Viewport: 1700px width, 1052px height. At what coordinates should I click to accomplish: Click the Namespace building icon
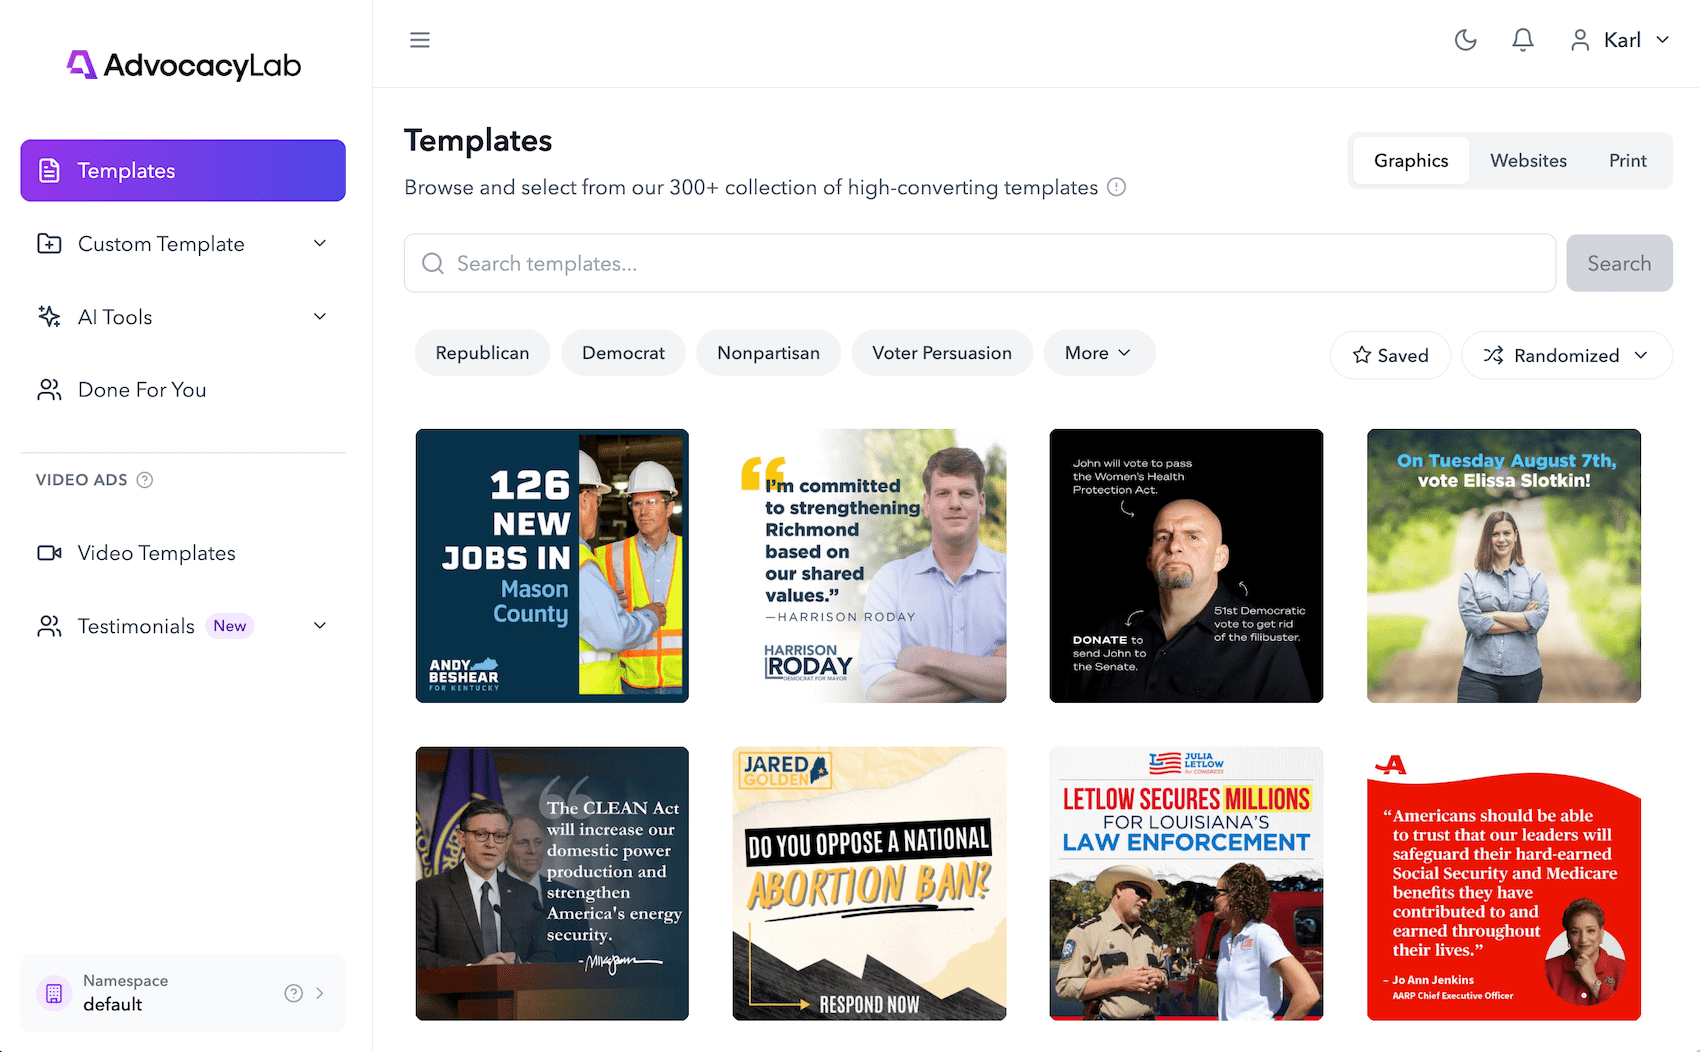pyautogui.click(x=54, y=993)
